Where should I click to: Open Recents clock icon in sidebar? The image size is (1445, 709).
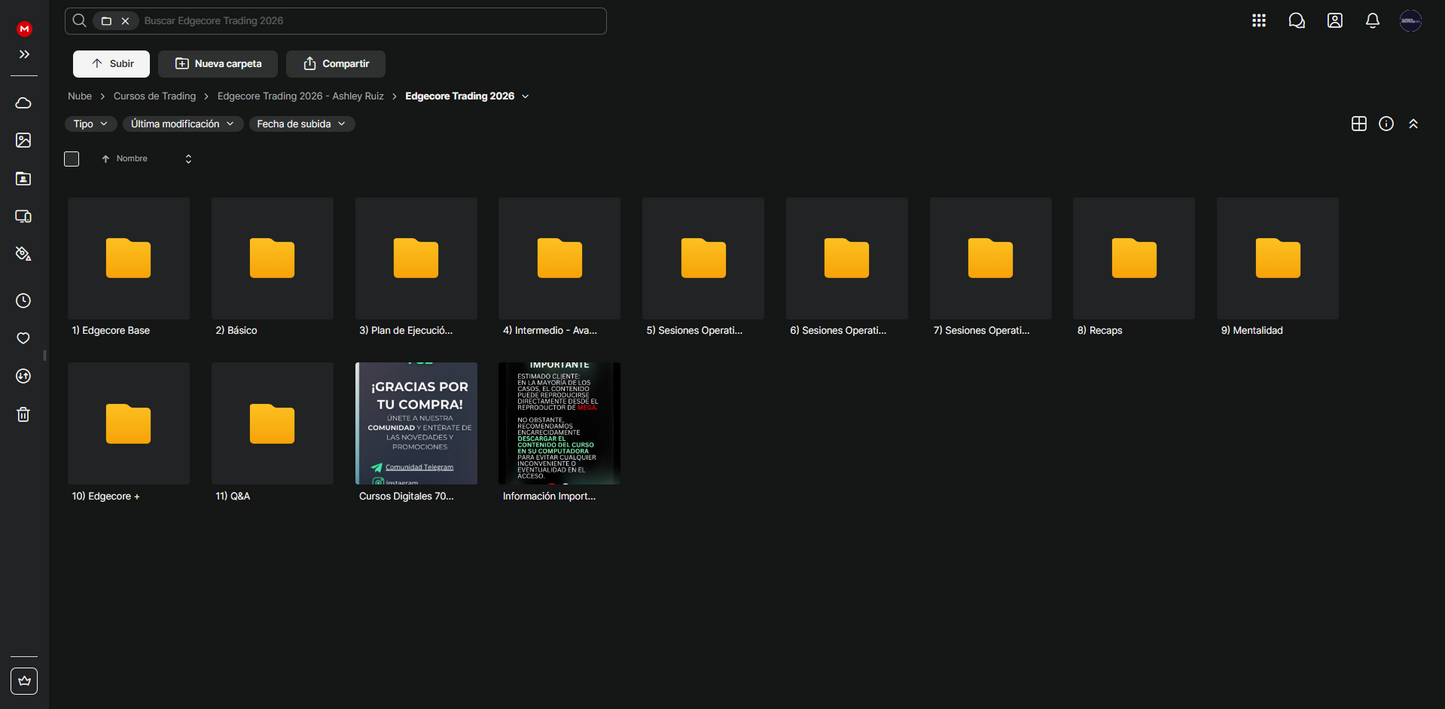23,301
